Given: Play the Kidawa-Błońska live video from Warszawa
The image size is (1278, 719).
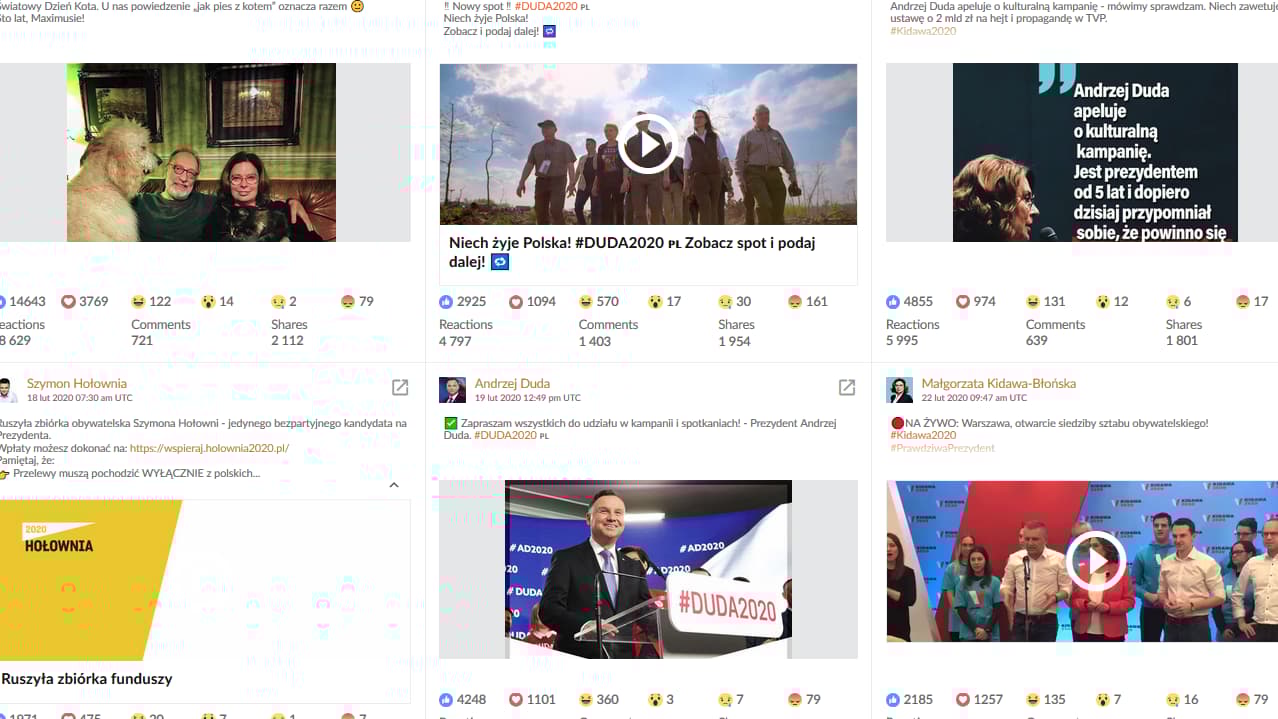Looking at the screenshot, I should (1095, 561).
